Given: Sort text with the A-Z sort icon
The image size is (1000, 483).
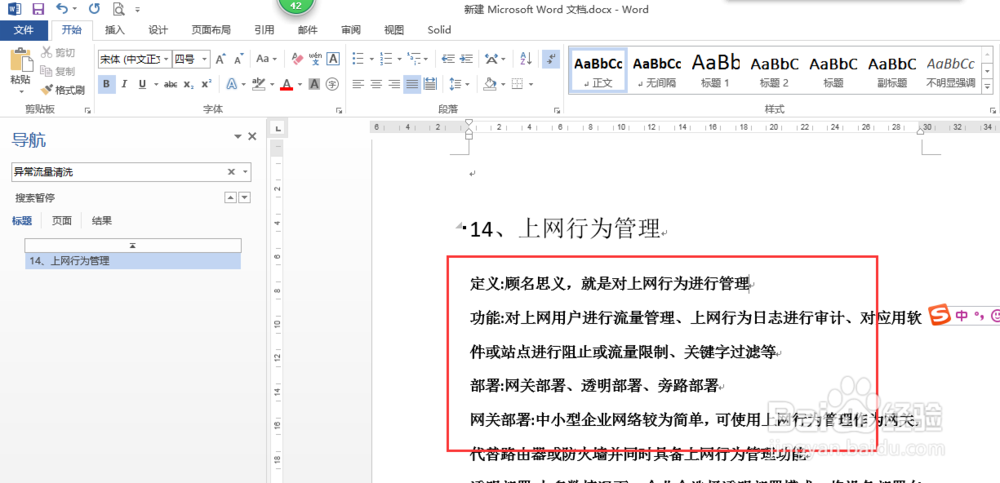Looking at the screenshot, I should [526, 59].
